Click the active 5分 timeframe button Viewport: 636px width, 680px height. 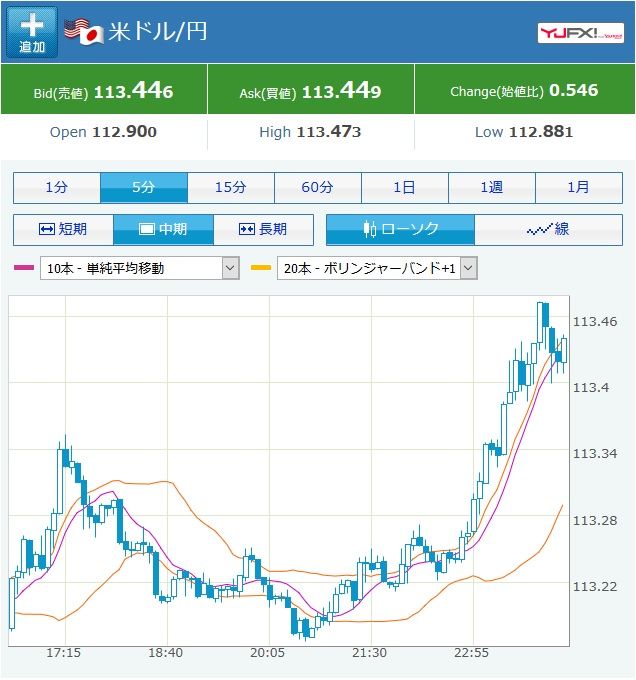pos(144,187)
